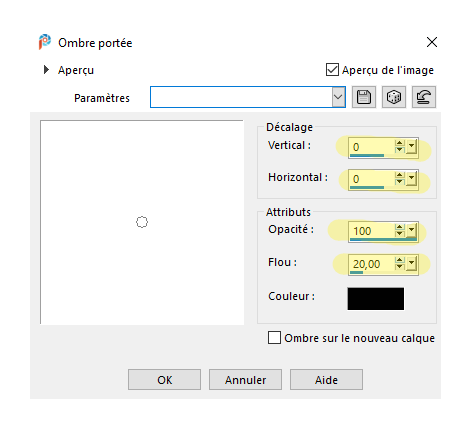Image resolution: width=471 pixels, height=429 pixels.
Task: Toggle the Aperçu de l'image checkbox
Action: point(332,70)
